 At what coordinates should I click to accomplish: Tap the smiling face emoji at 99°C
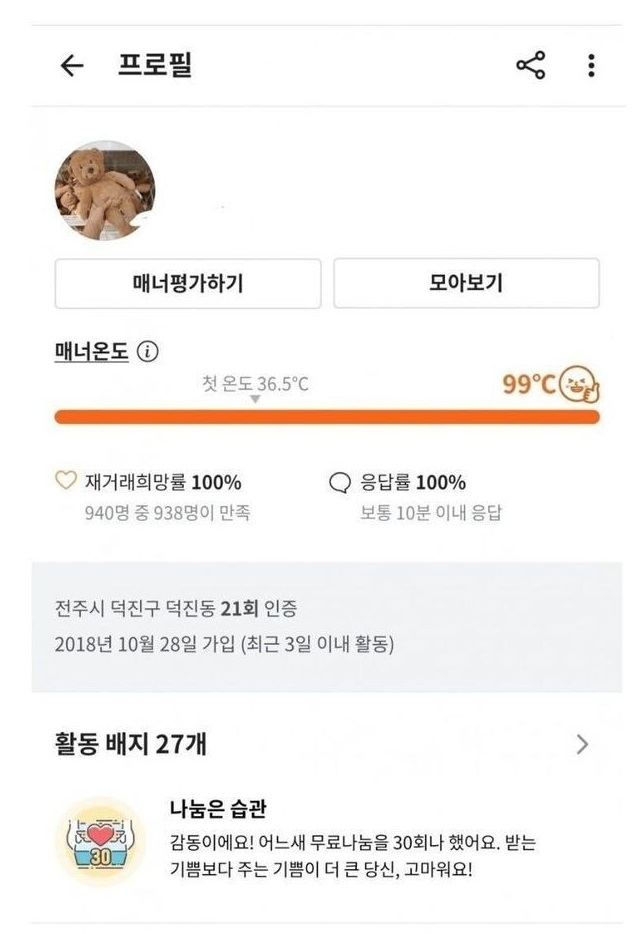[x=579, y=385]
